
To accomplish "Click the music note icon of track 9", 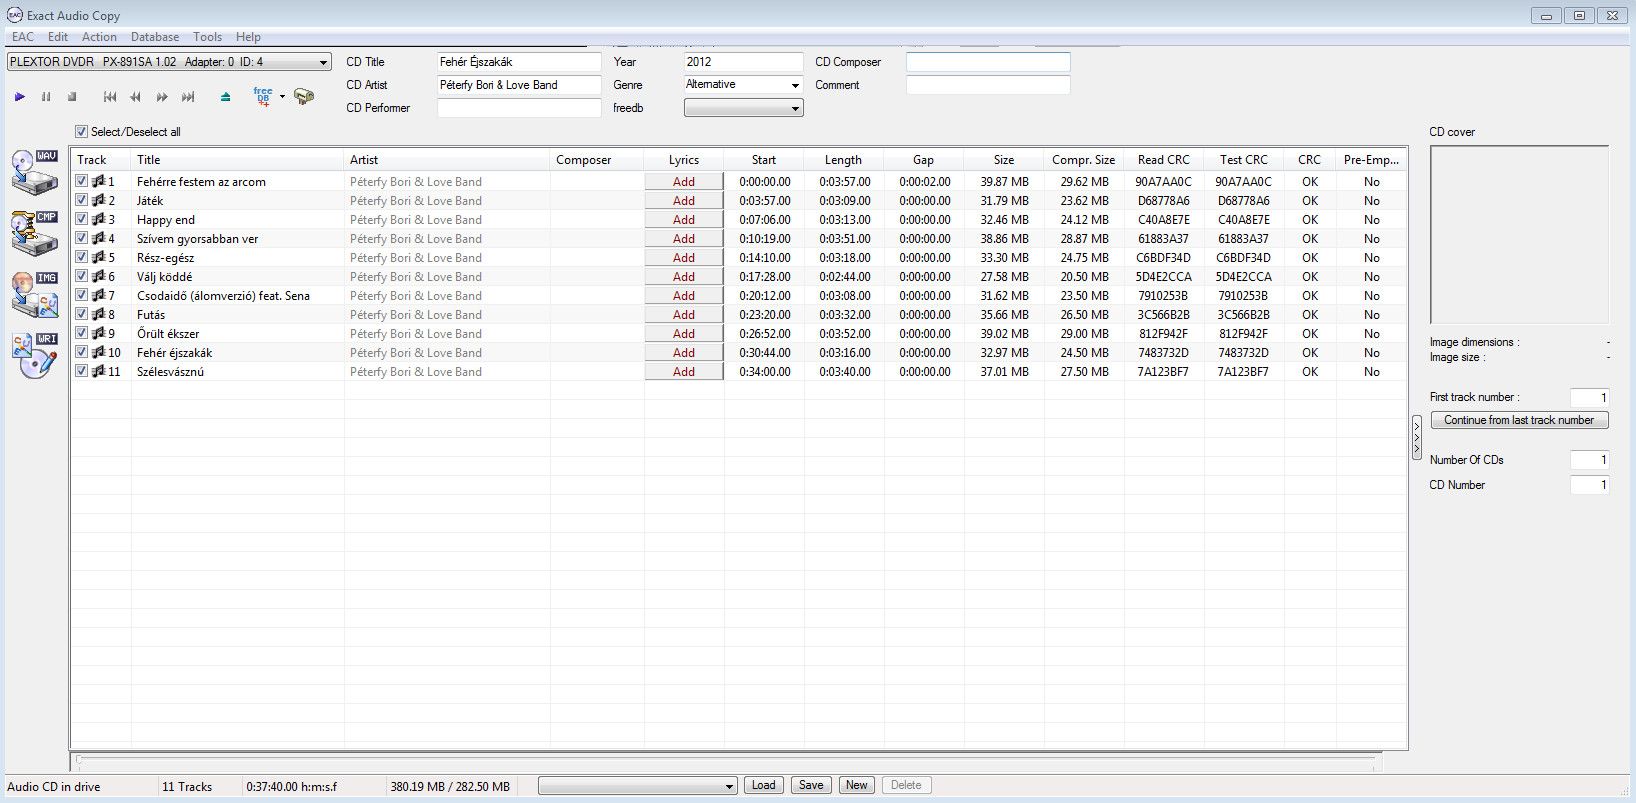I will [x=98, y=333].
